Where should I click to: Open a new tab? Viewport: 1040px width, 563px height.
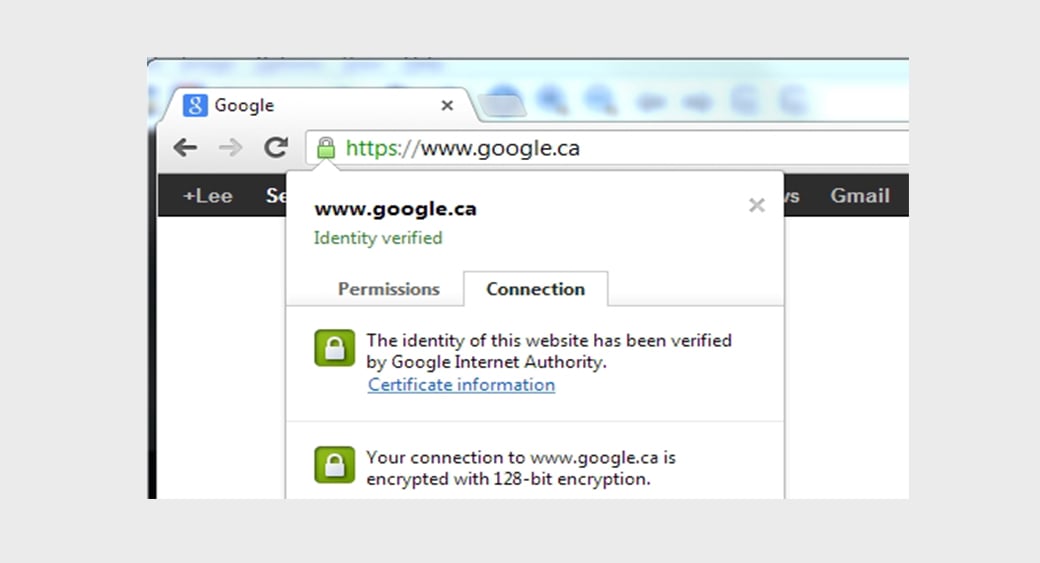pos(502,106)
